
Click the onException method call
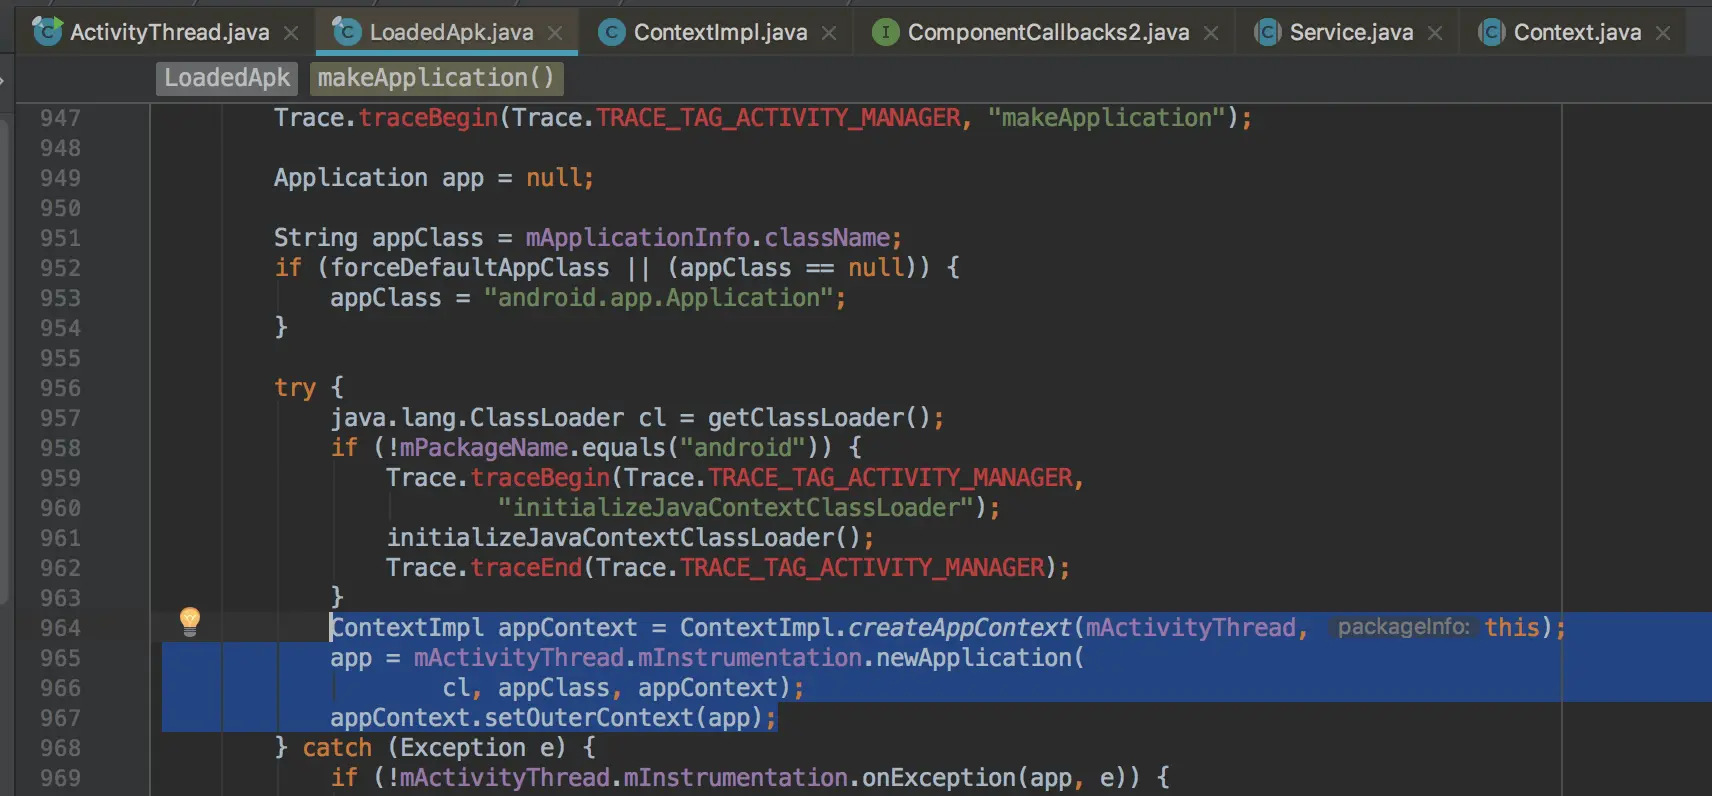[x=938, y=778]
